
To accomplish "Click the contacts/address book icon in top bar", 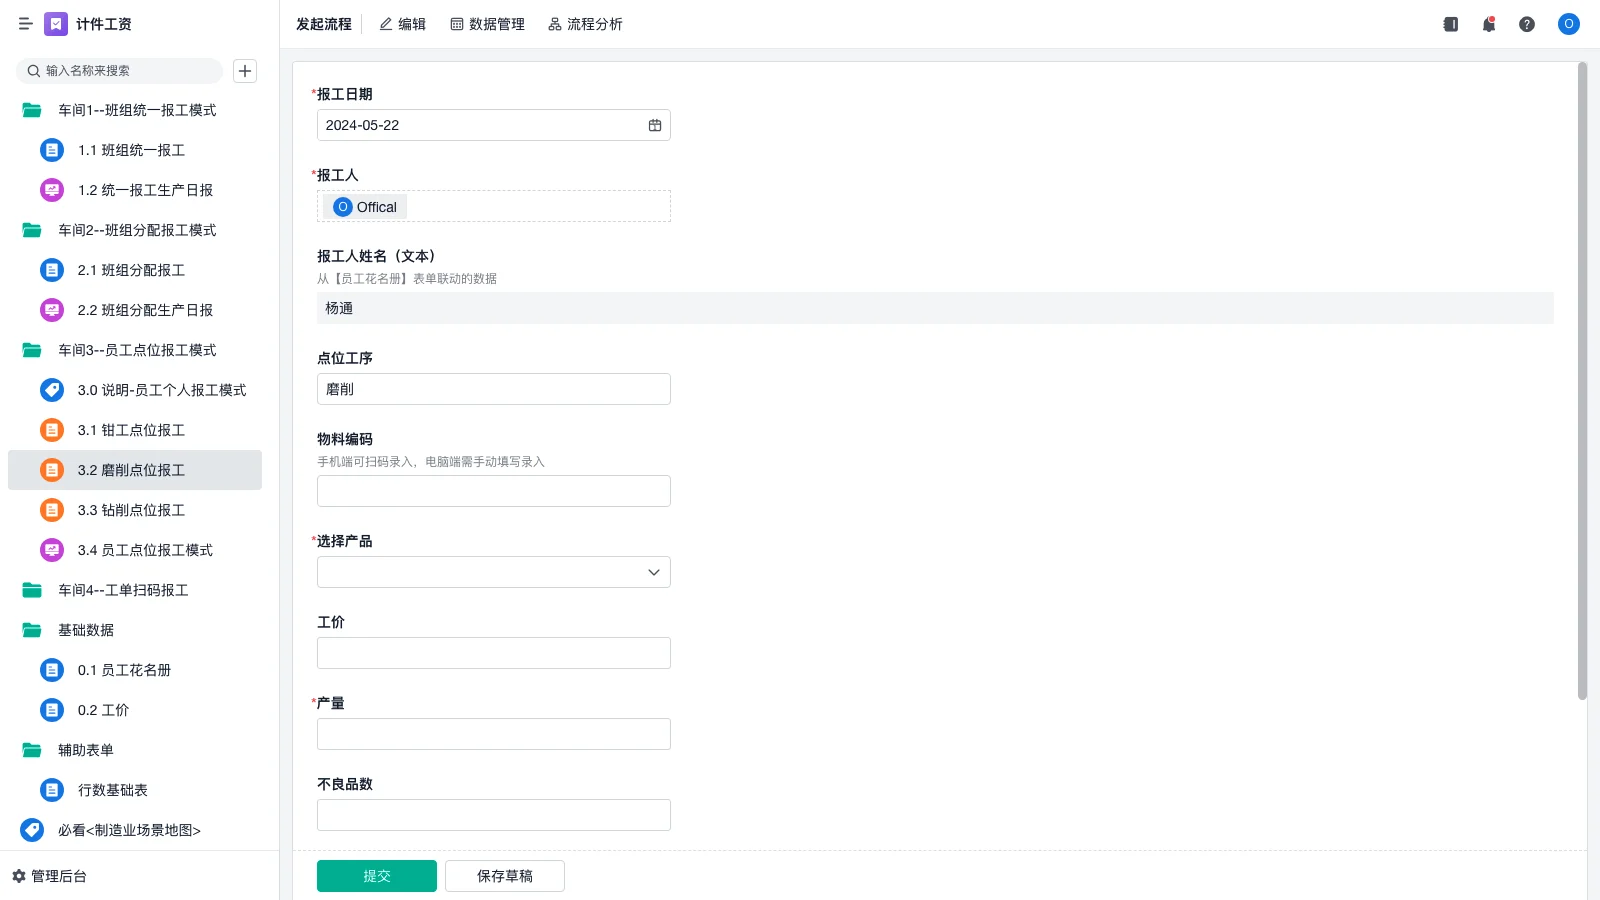I will [1450, 24].
